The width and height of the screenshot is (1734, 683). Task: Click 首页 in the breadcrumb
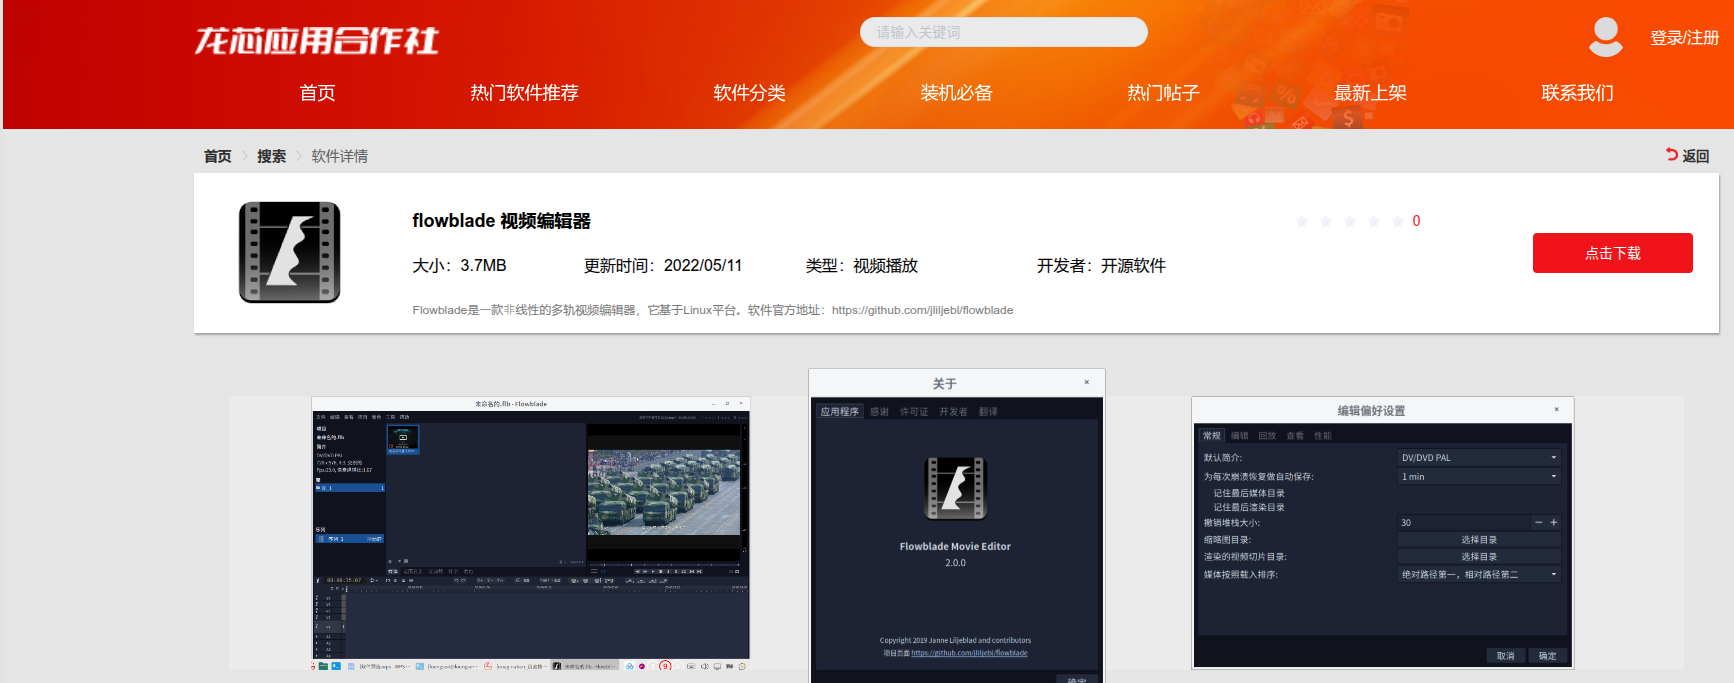coord(218,156)
